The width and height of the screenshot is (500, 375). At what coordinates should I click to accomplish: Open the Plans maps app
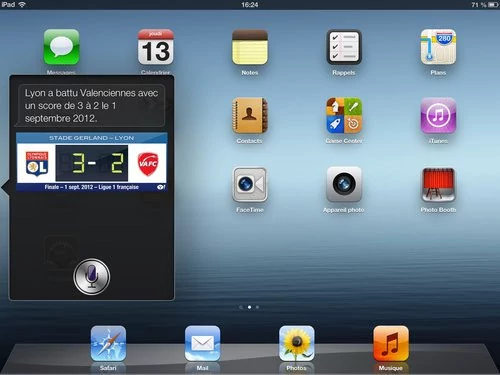pyautogui.click(x=438, y=47)
